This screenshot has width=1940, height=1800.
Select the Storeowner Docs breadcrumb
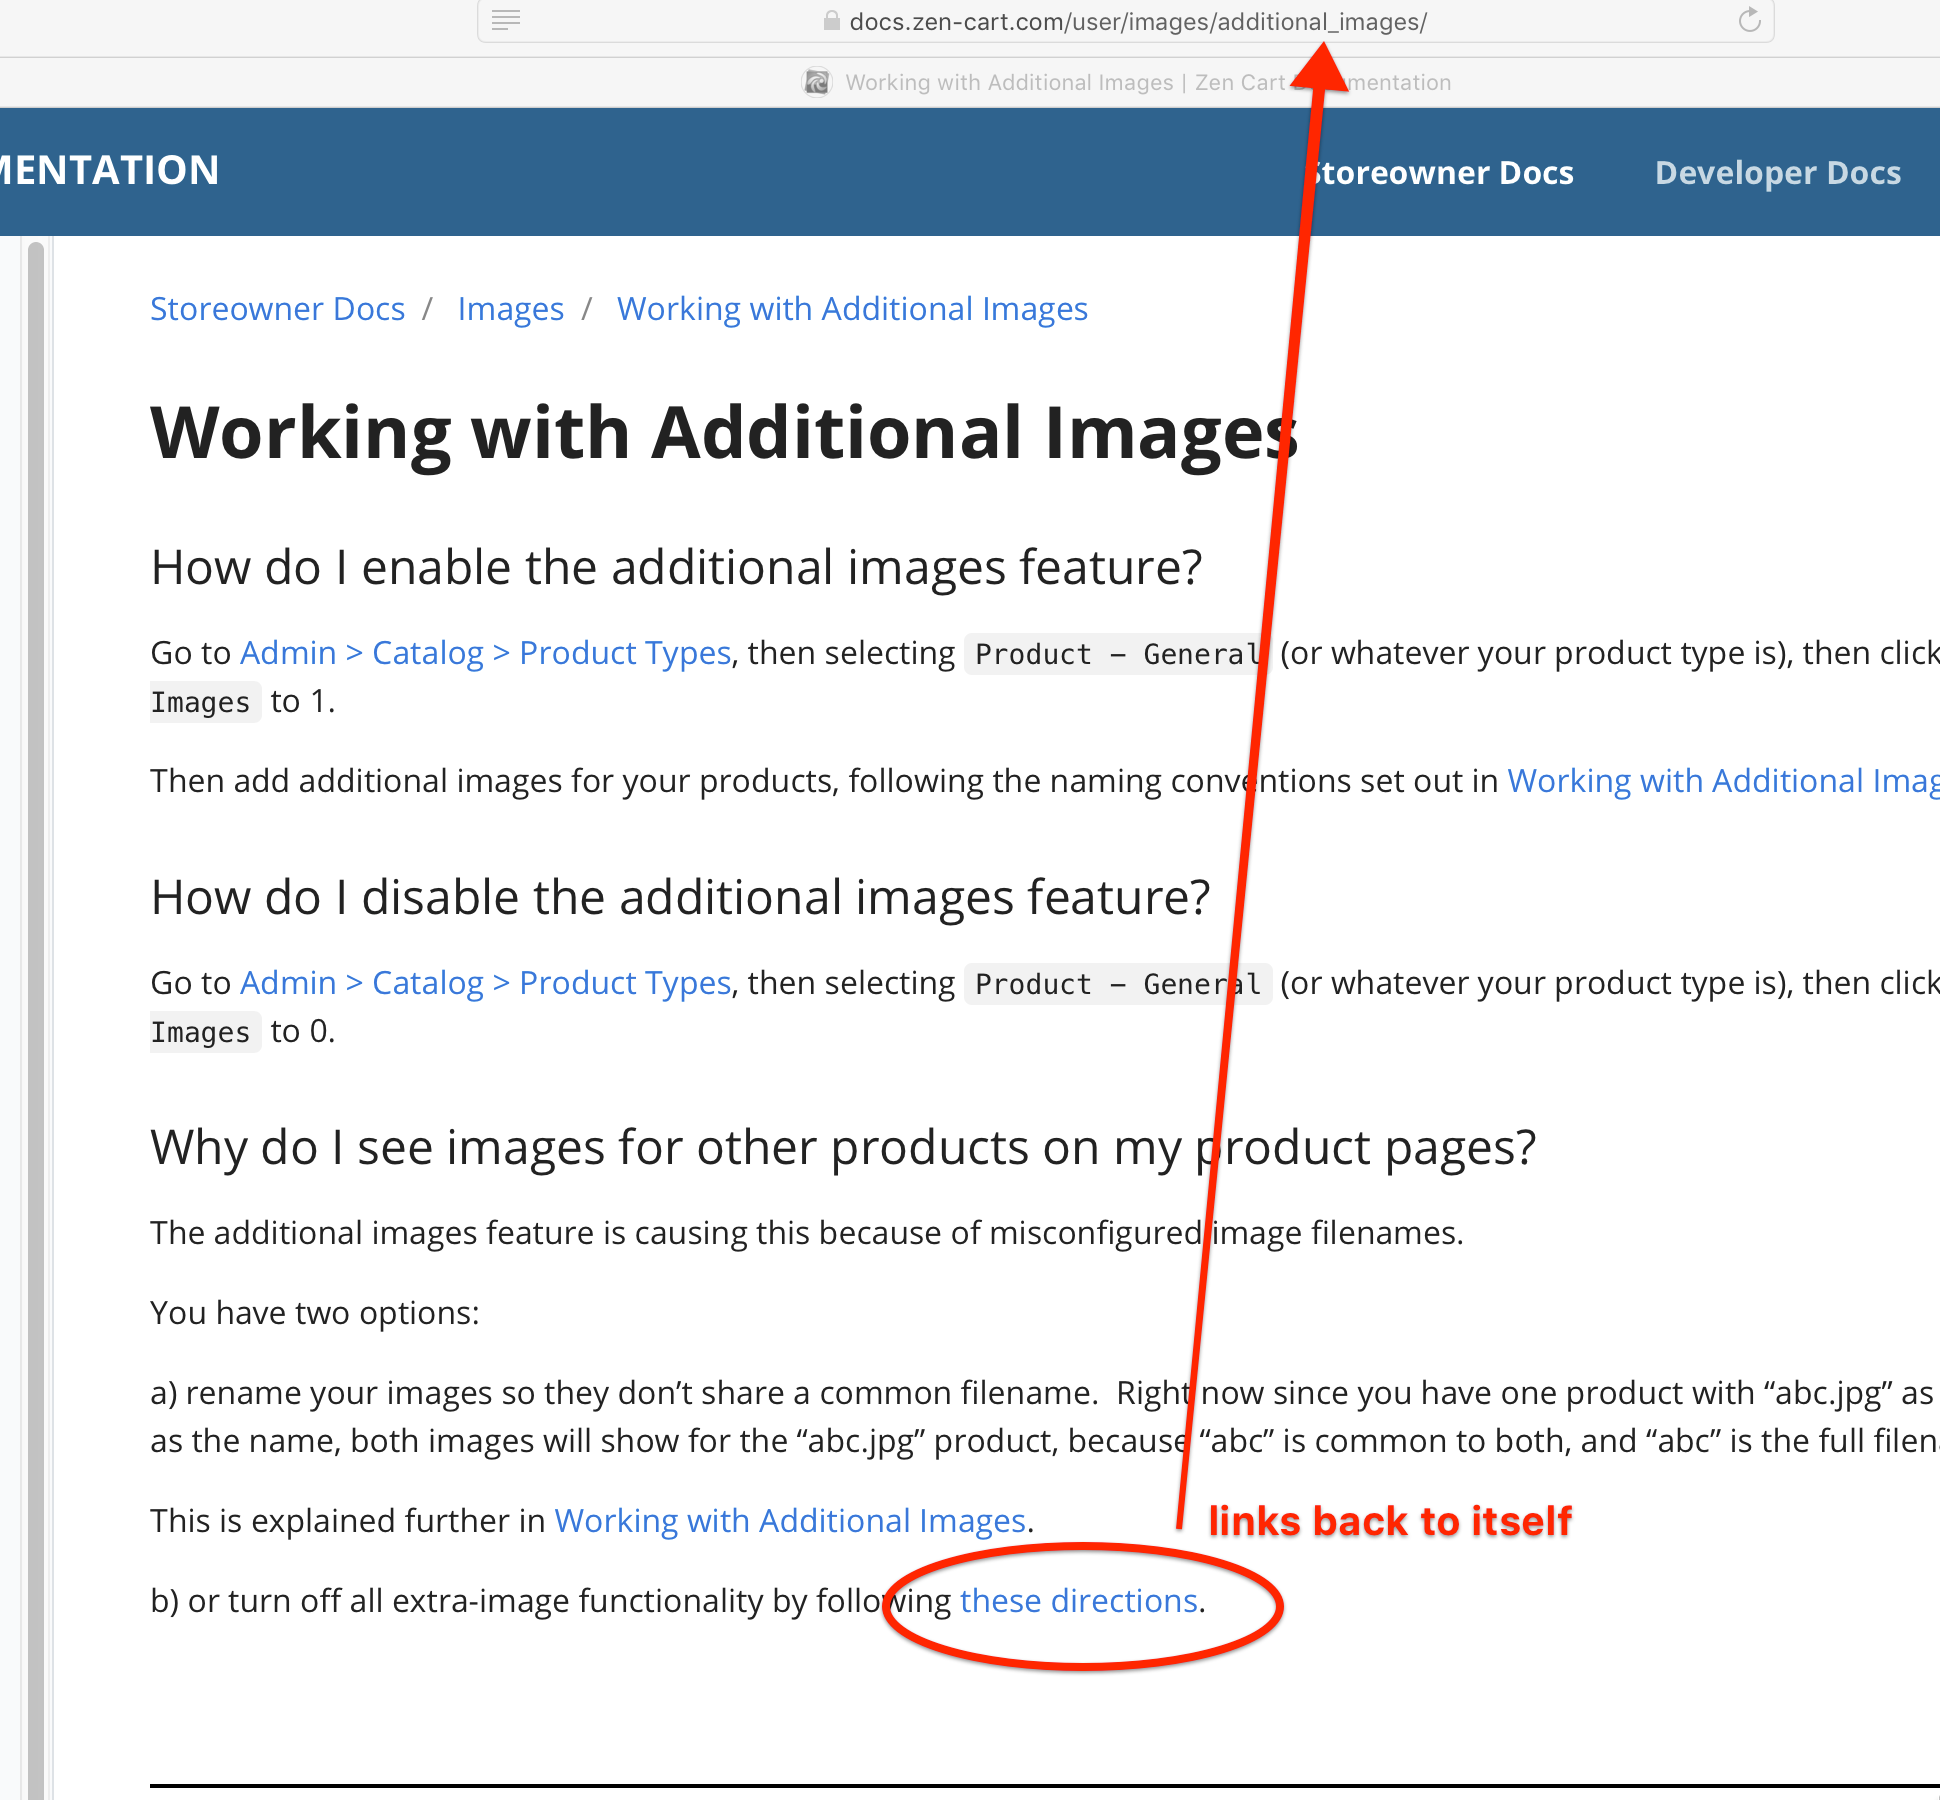pyautogui.click(x=277, y=308)
